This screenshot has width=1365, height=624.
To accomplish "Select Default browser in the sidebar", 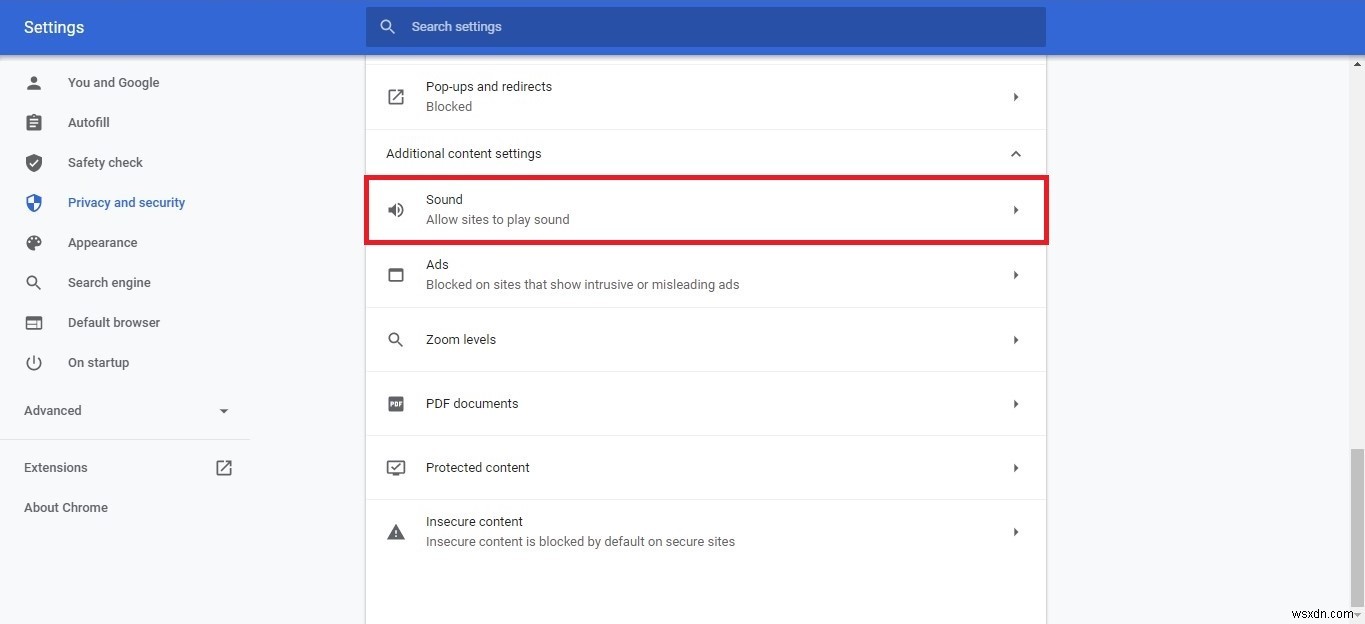I will (113, 322).
